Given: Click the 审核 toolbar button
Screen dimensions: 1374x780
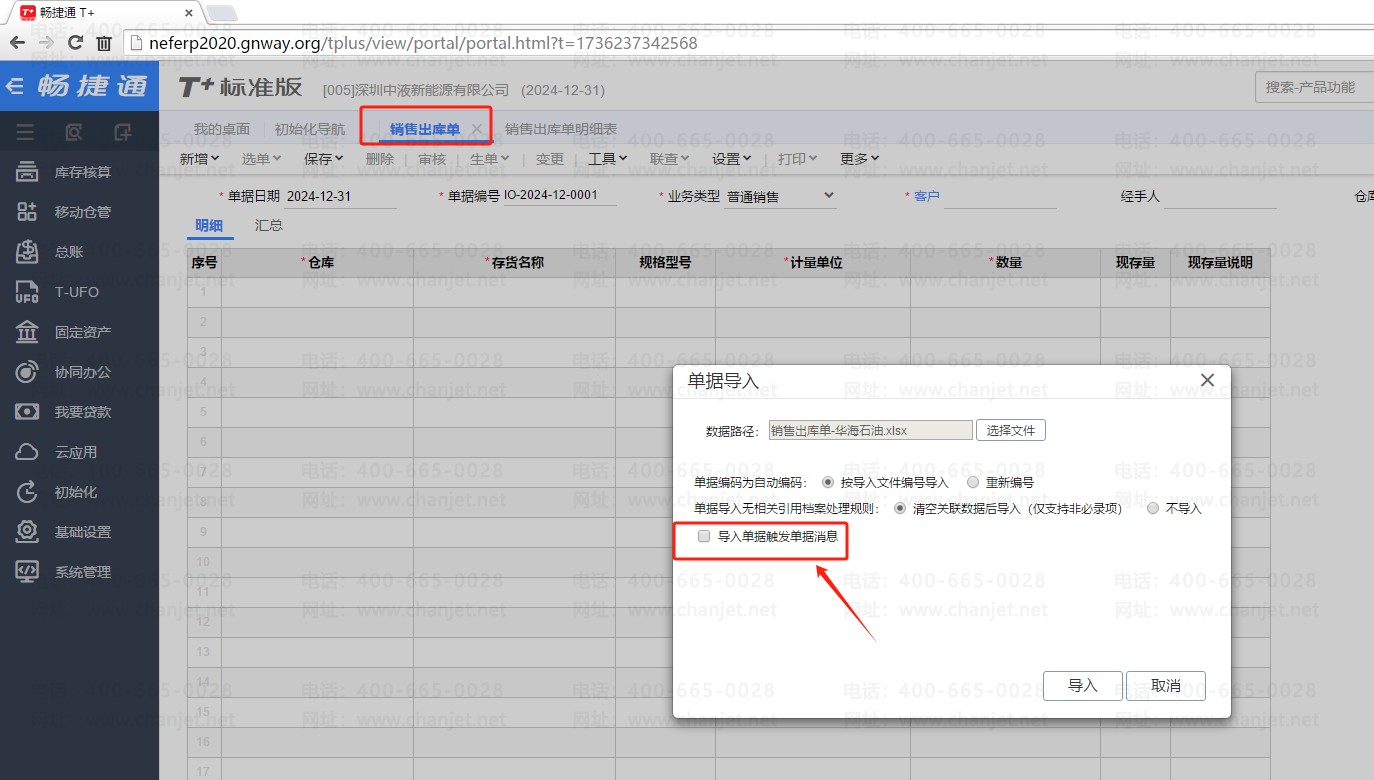Looking at the screenshot, I should (x=432, y=159).
